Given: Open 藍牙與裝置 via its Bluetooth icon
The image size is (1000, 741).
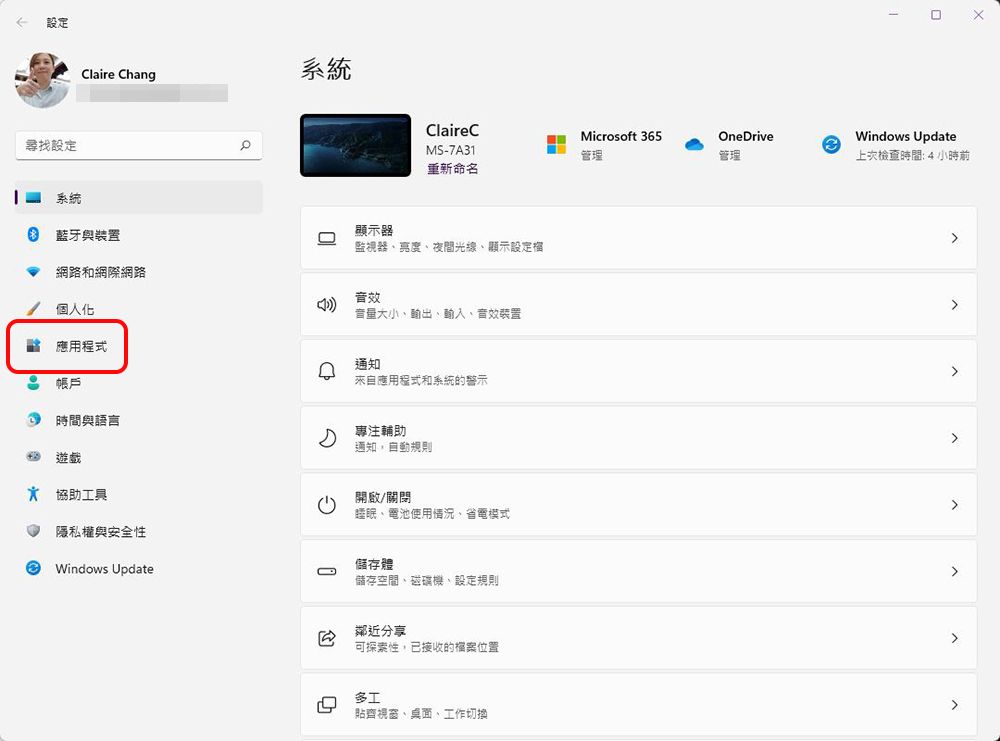Looking at the screenshot, I should tap(33, 235).
